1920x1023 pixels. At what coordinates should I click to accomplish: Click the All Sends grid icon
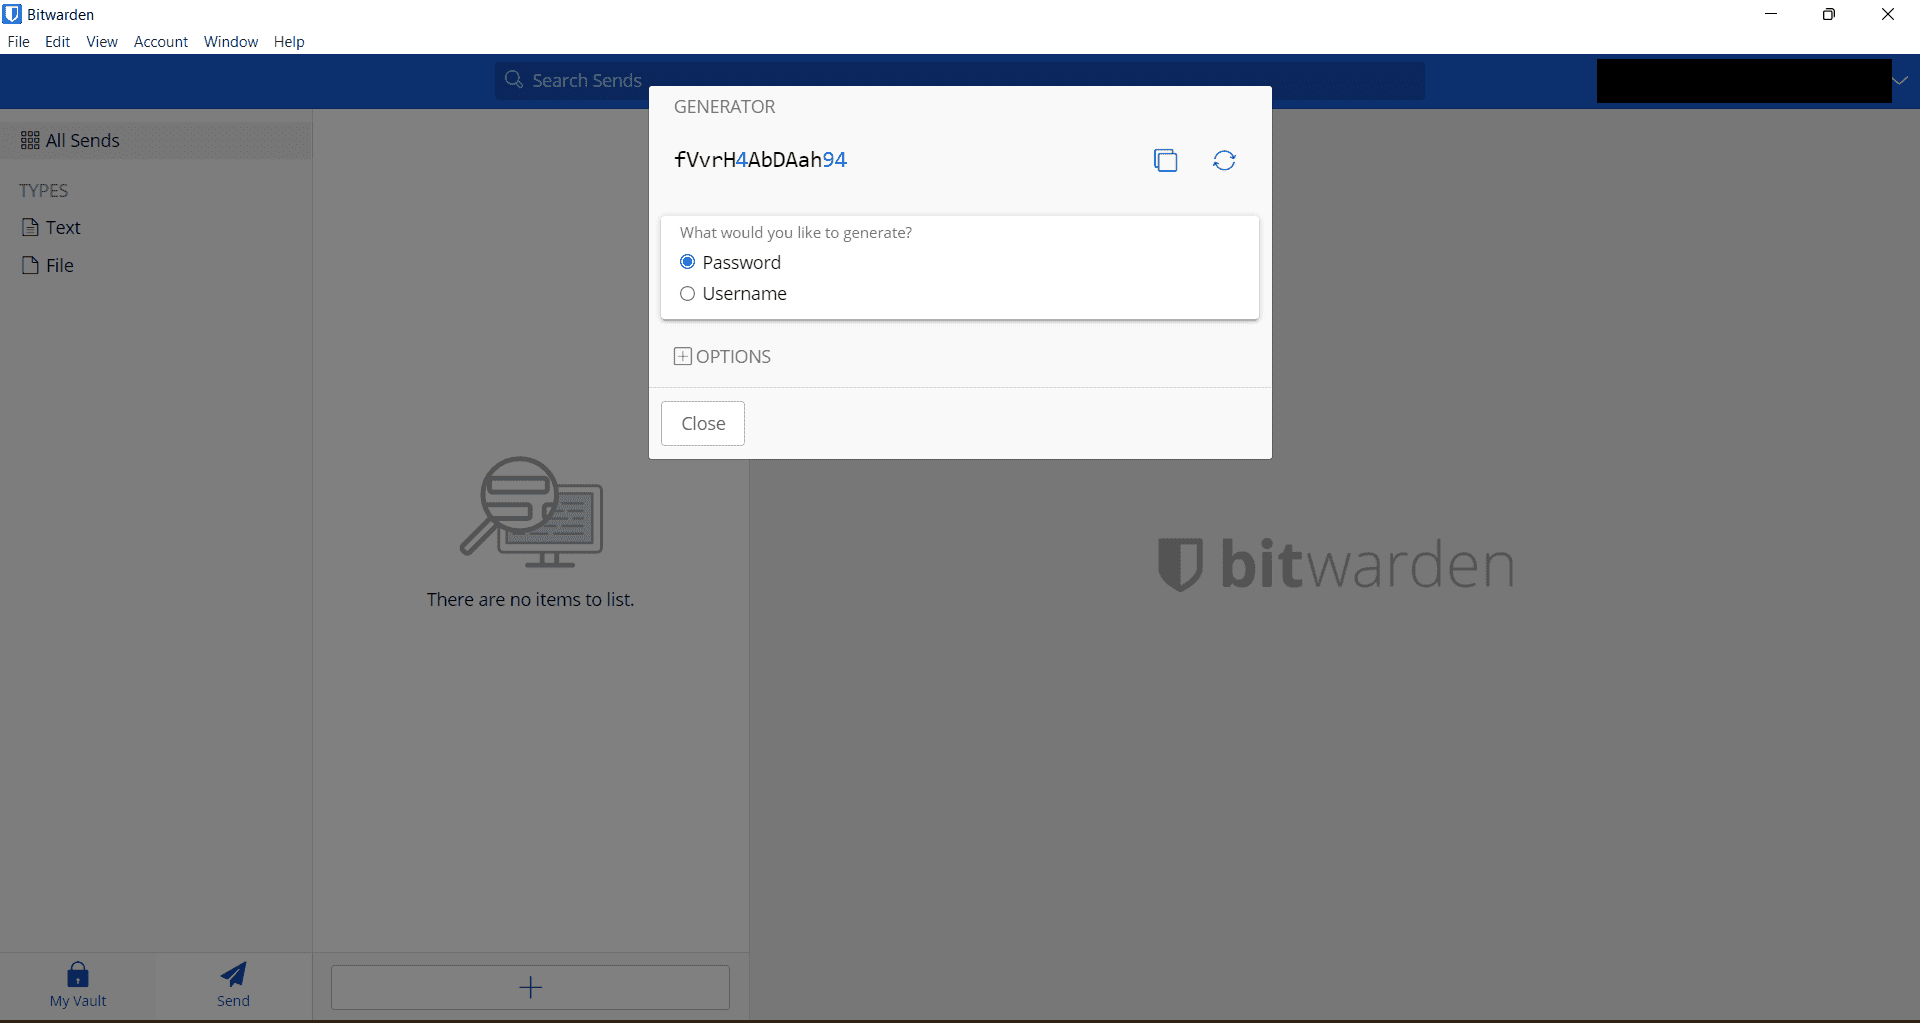click(30, 141)
